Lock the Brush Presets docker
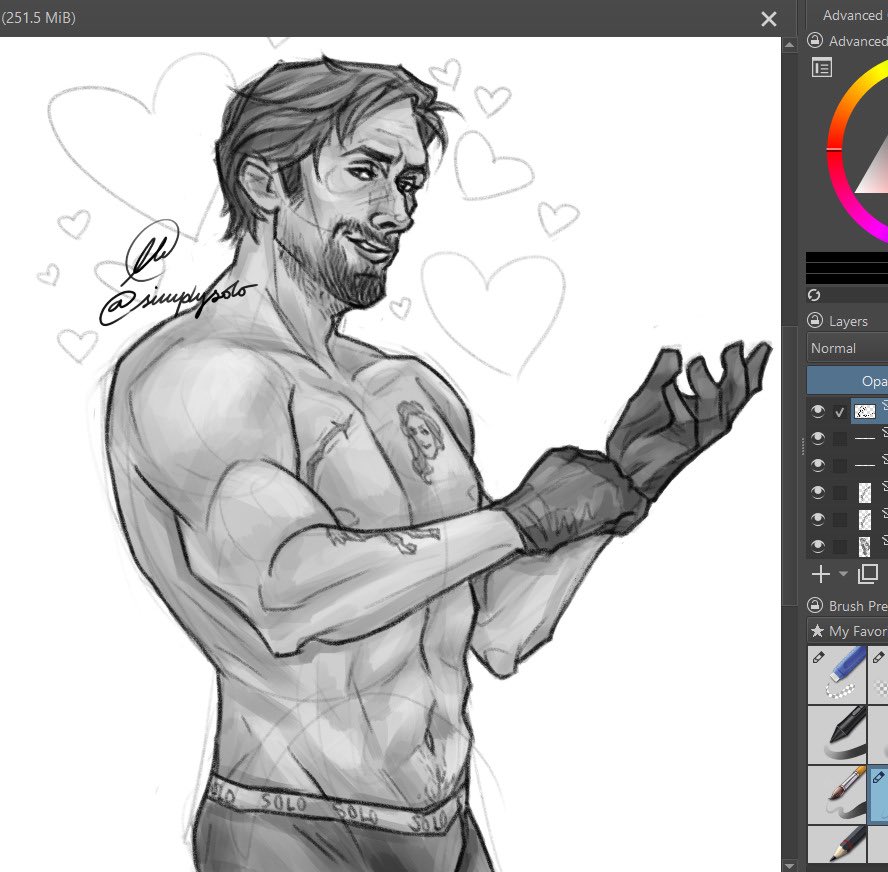This screenshot has width=888, height=872. pyautogui.click(x=815, y=605)
